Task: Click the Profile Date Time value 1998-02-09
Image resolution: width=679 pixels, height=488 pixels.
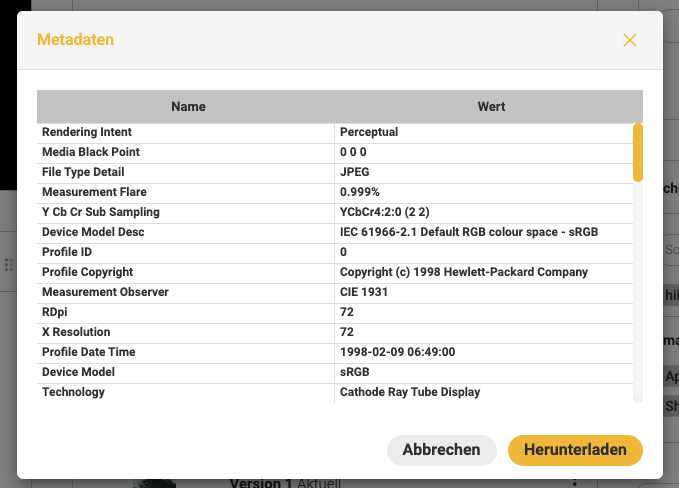Action: point(398,352)
